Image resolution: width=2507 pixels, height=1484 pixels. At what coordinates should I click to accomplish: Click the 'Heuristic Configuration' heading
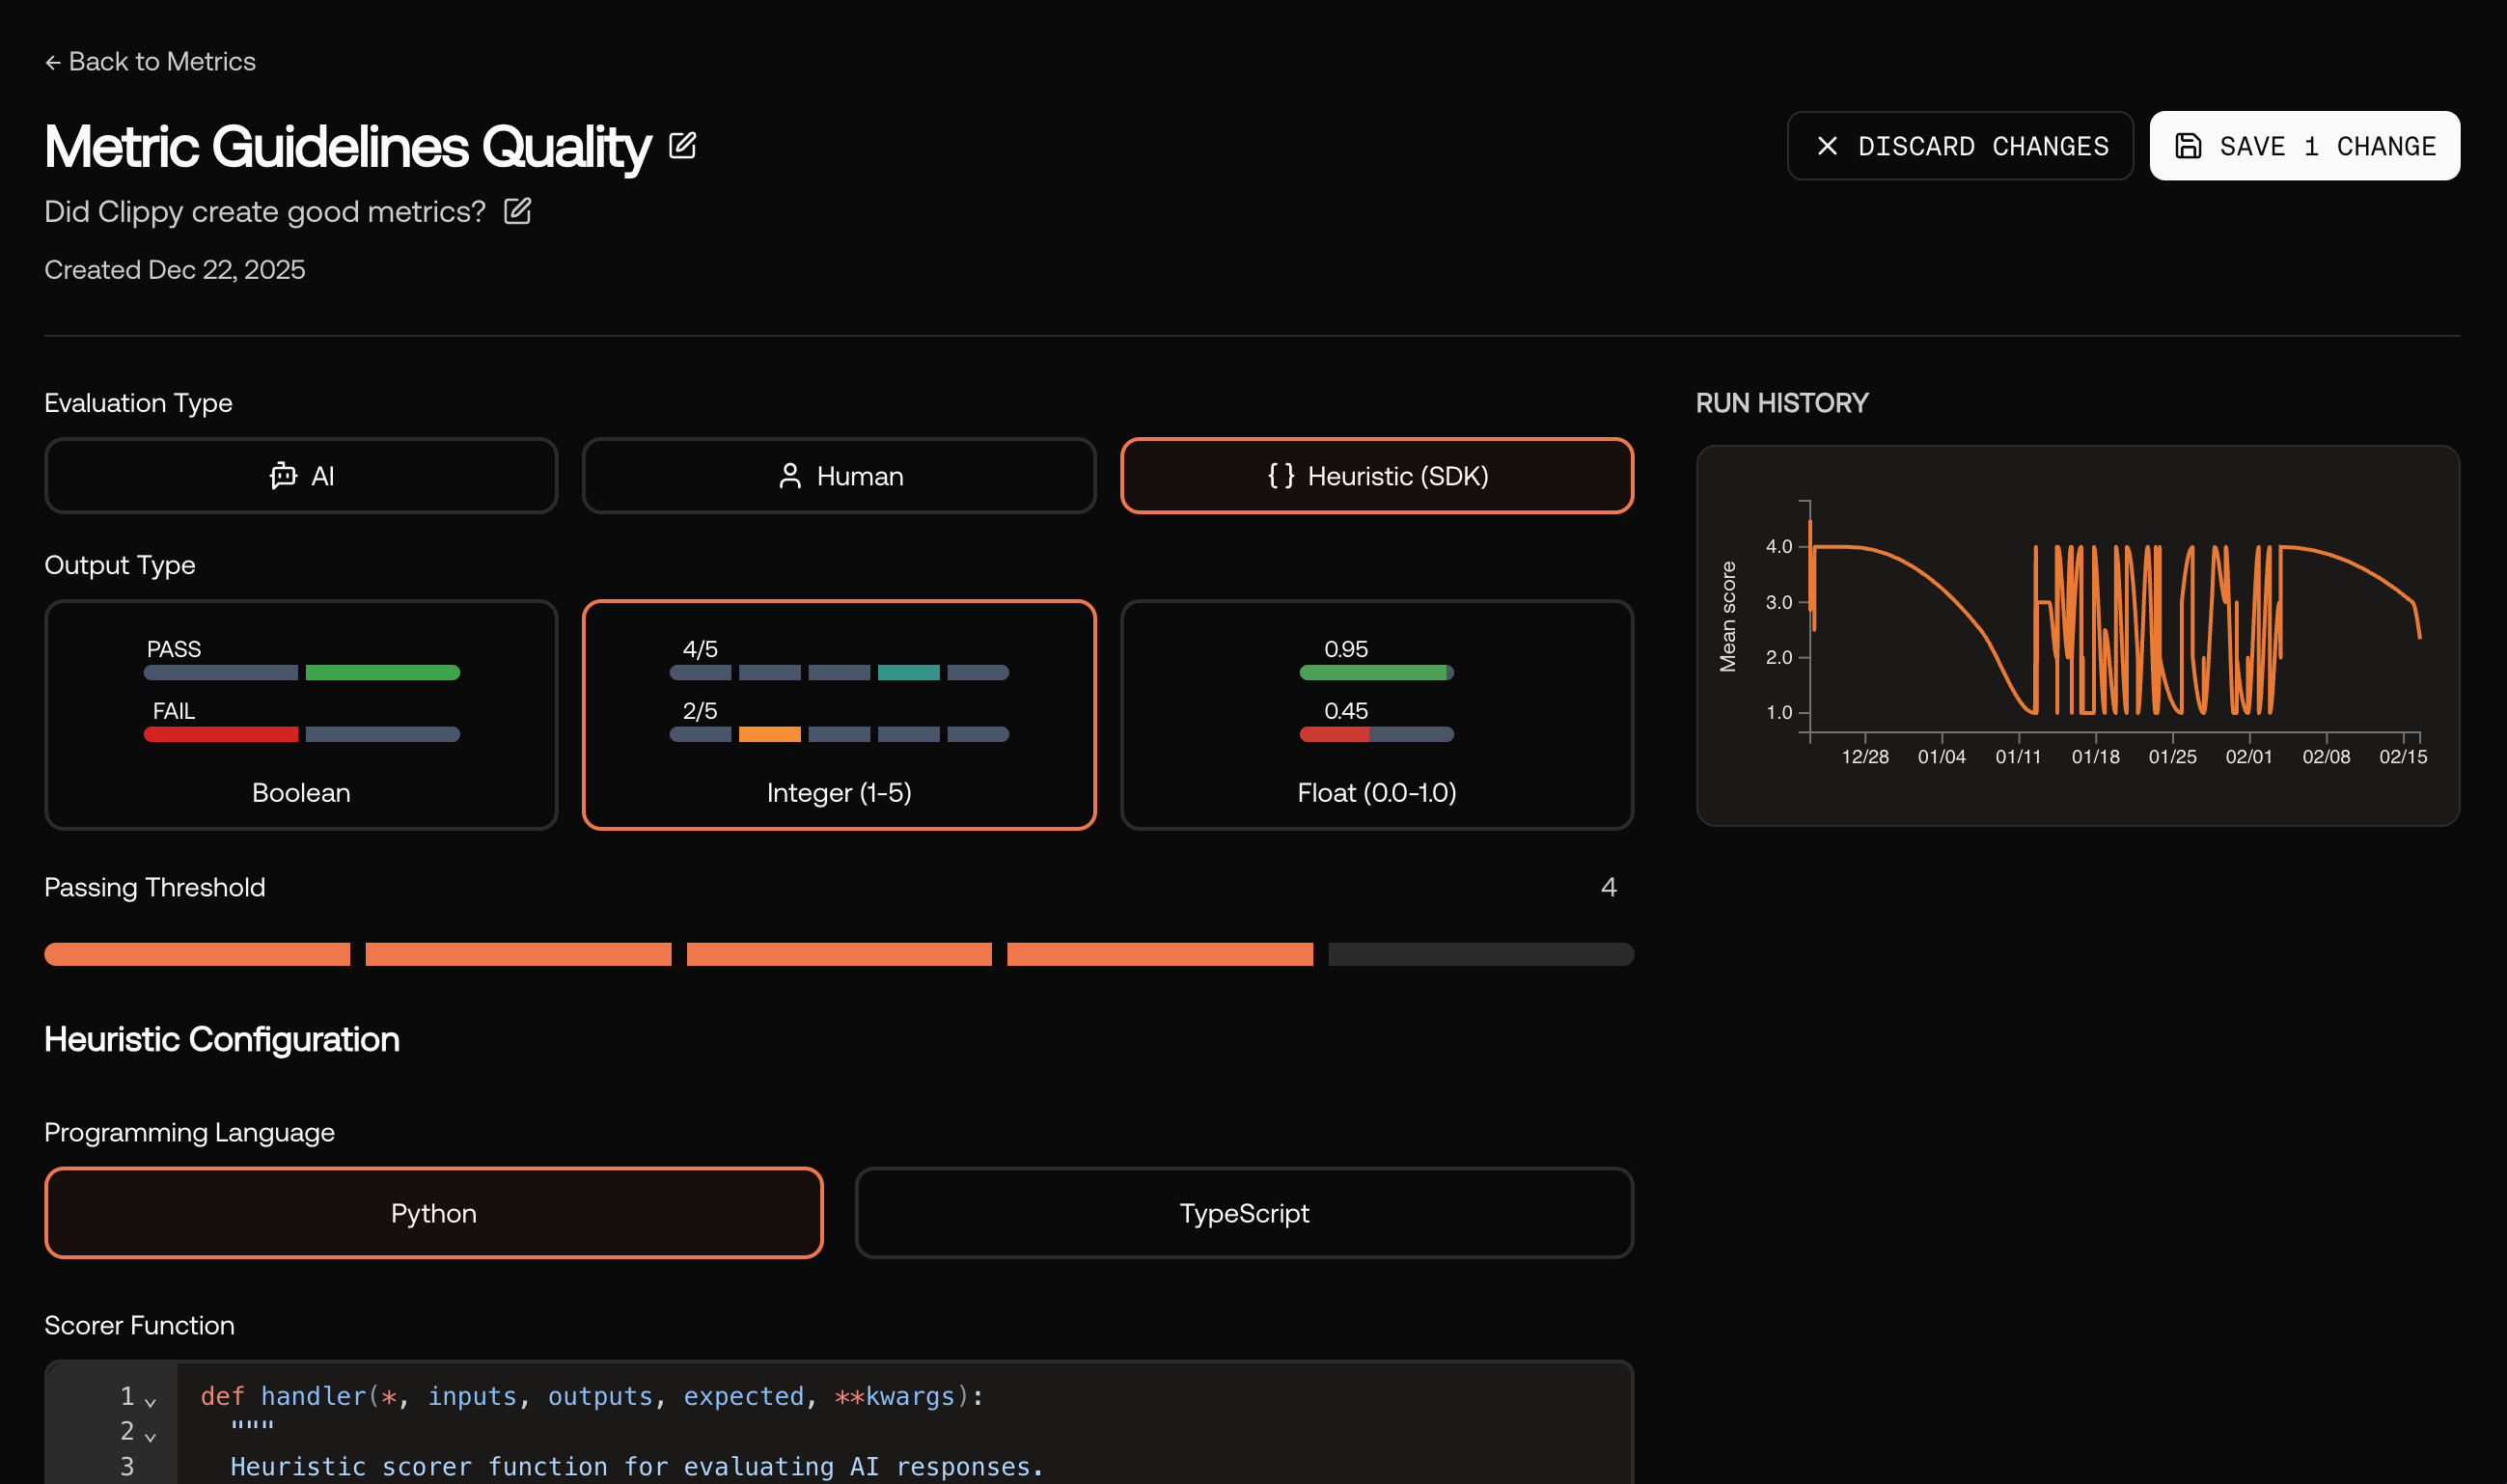pyautogui.click(x=222, y=1040)
